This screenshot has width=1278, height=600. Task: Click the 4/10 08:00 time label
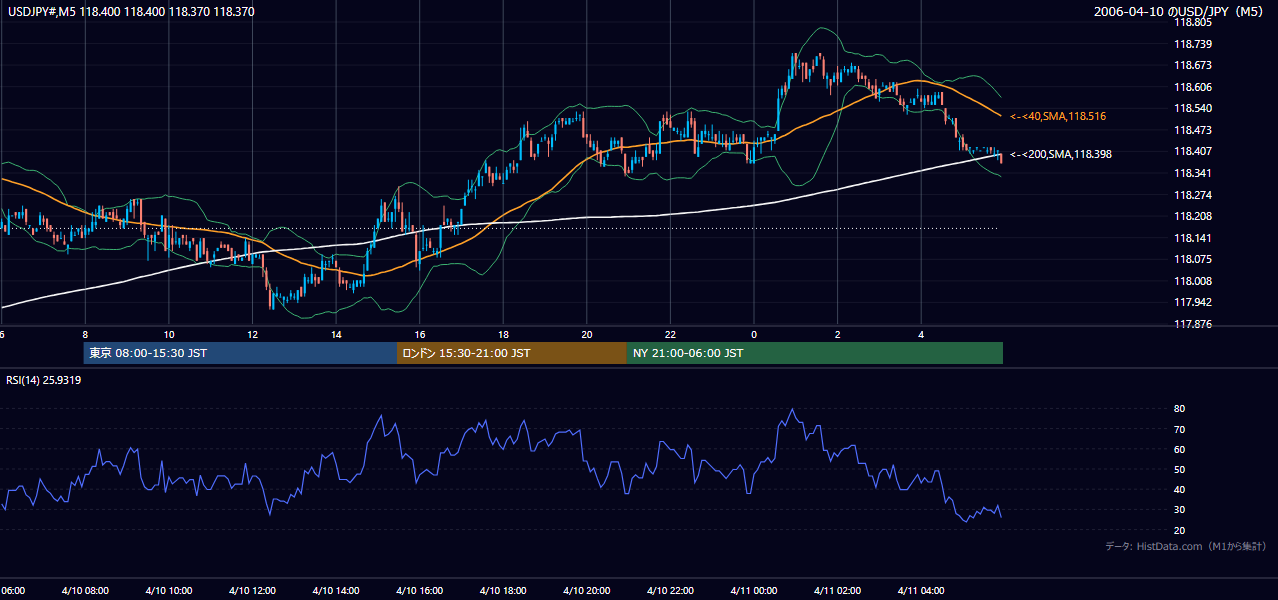click(x=86, y=591)
